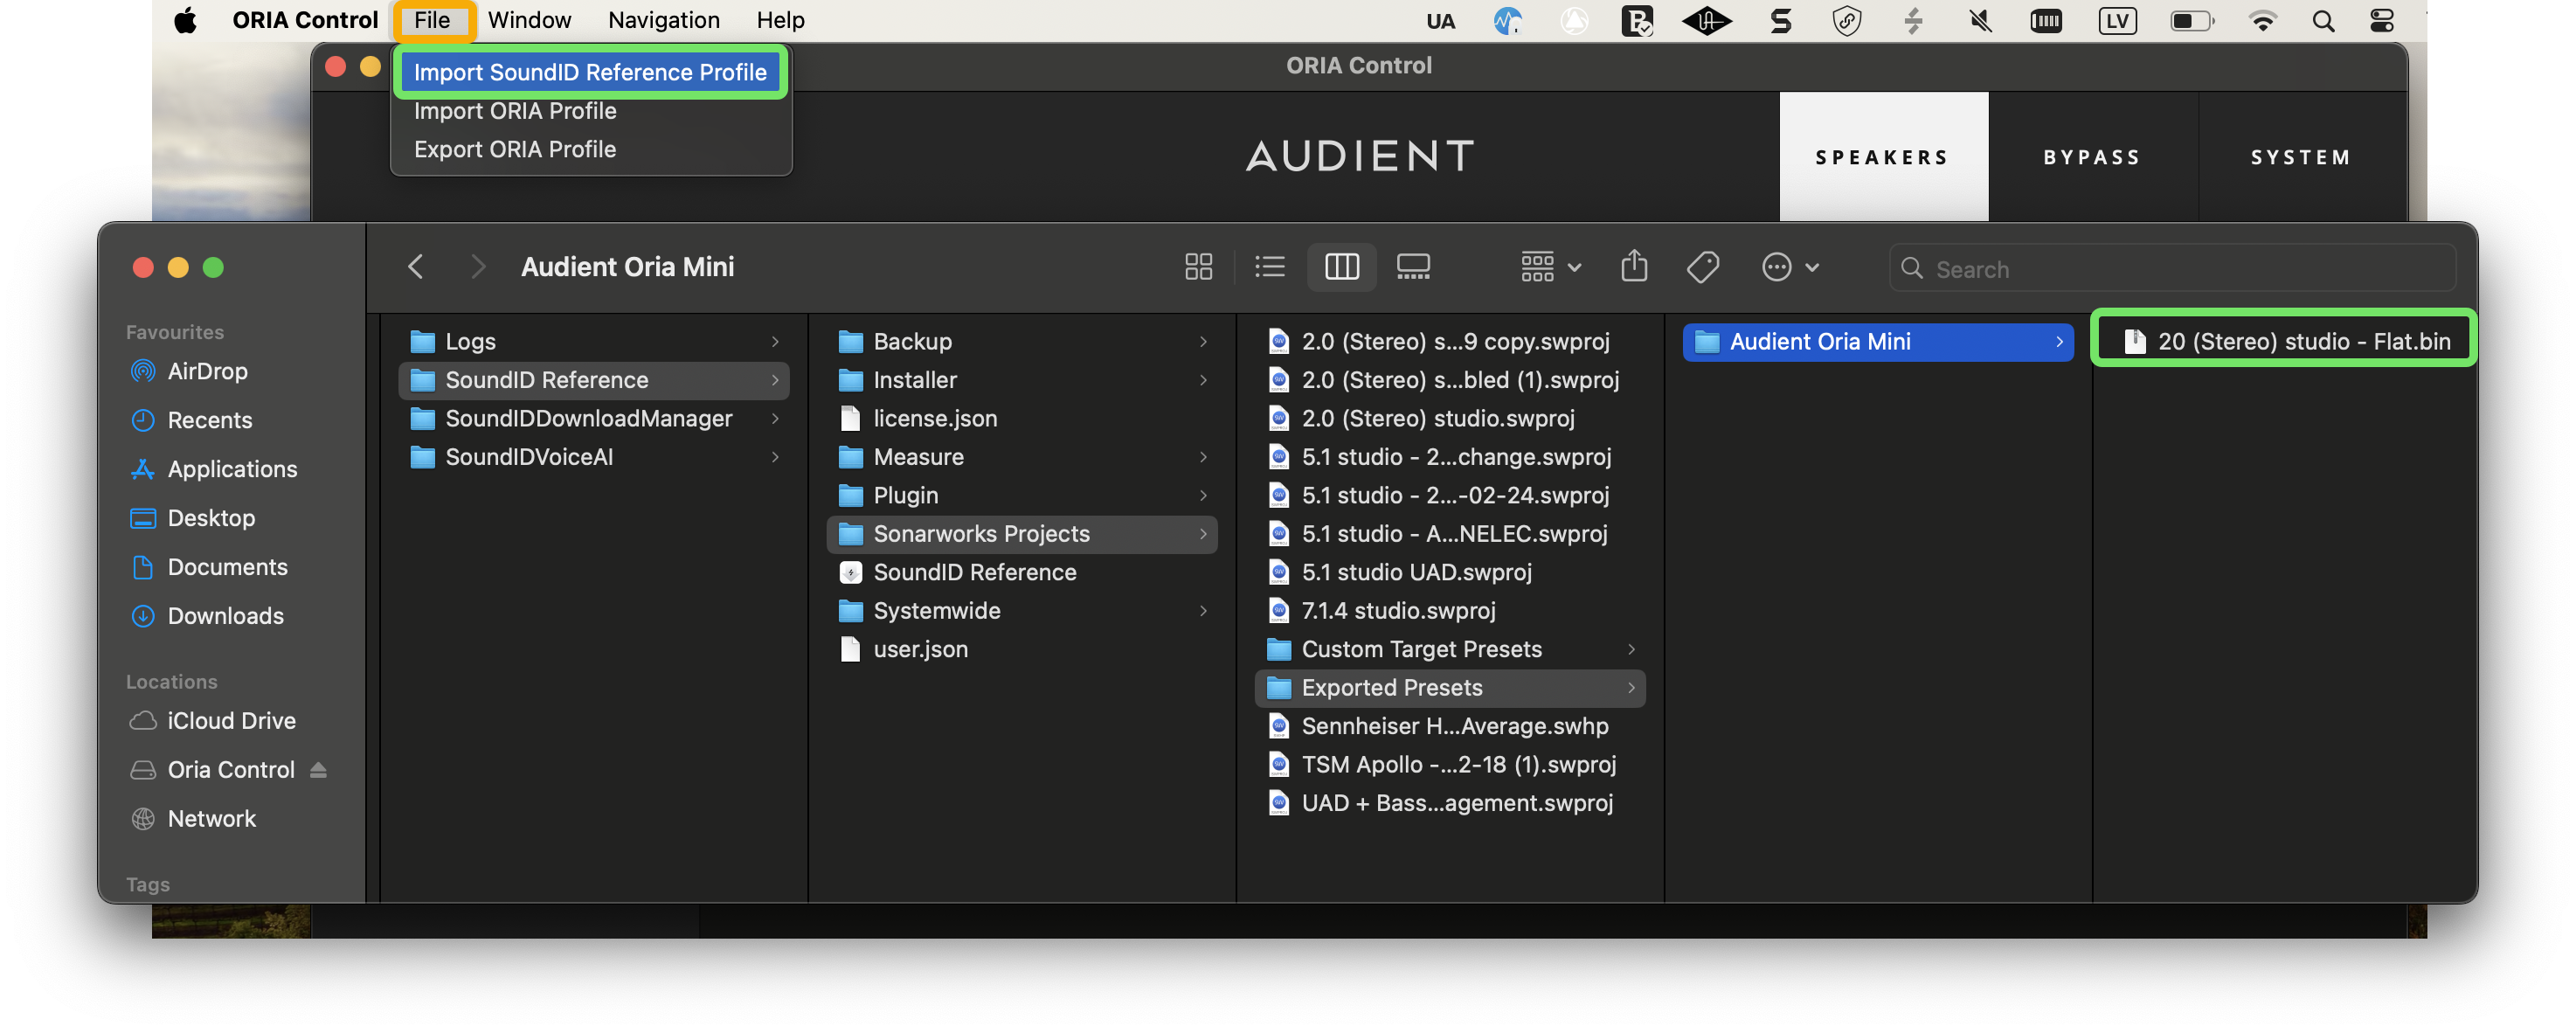
Task: Go back in Finder navigation
Action: coord(416,267)
